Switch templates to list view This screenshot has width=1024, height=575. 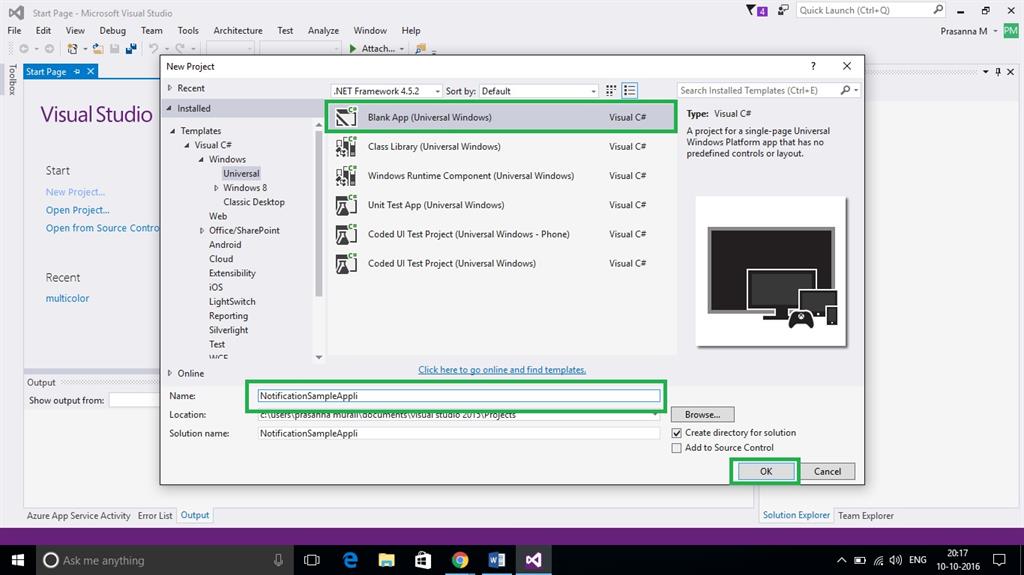630,91
